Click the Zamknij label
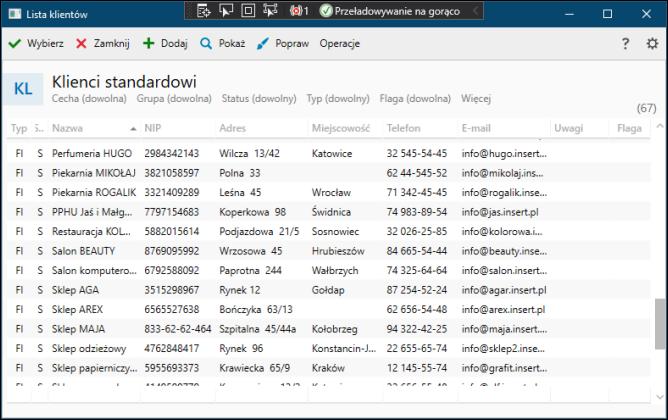 [112, 43]
